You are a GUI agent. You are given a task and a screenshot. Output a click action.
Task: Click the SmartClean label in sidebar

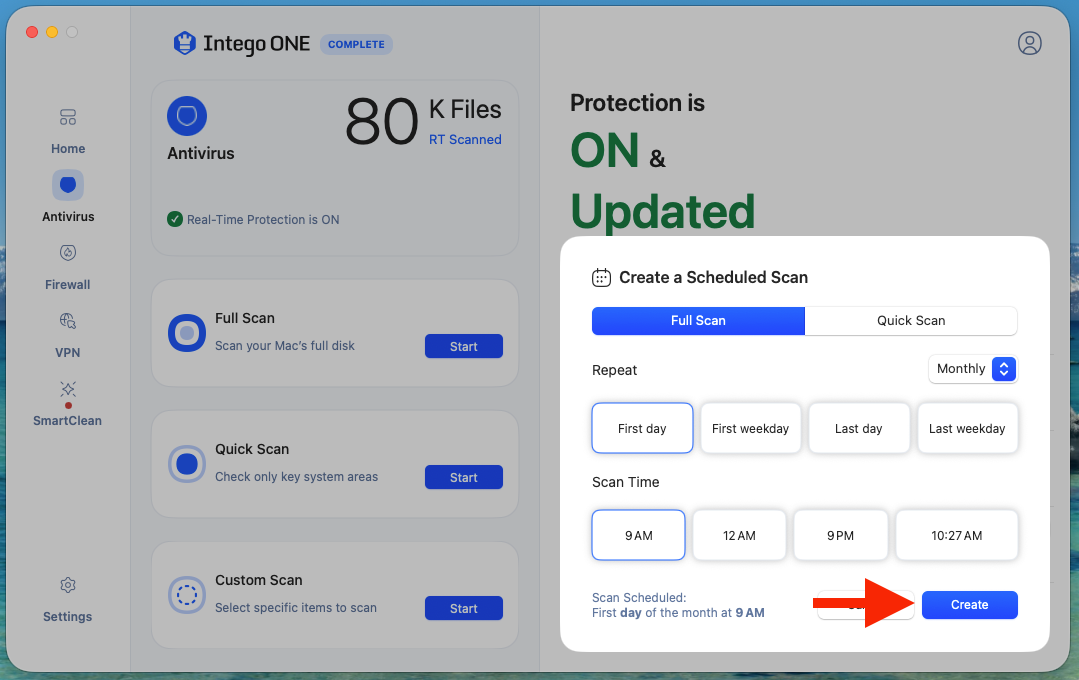(x=67, y=421)
